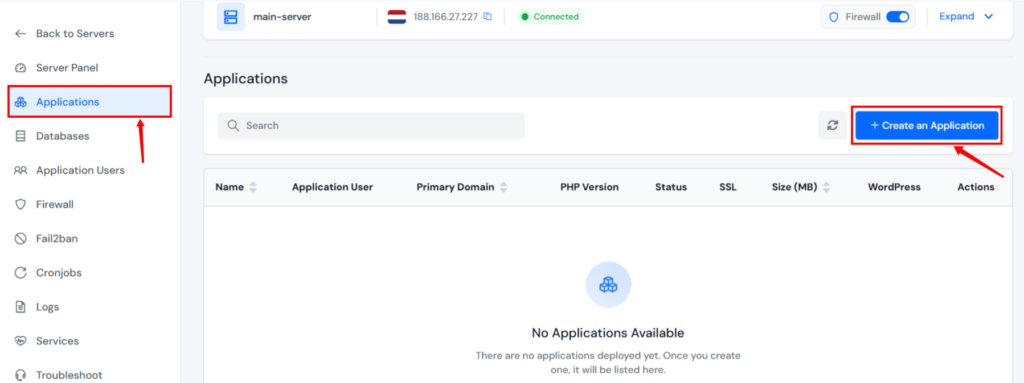Image resolution: width=1024 pixels, height=383 pixels.
Task: Expand the main-server details
Action: pyautogui.click(x=966, y=16)
